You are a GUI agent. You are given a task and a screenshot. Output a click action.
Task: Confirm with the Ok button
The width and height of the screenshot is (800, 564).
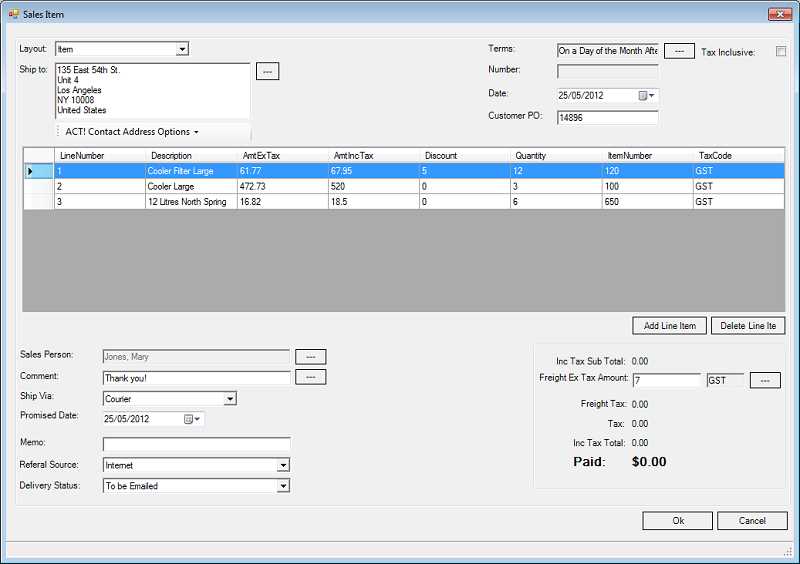pyautogui.click(x=678, y=521)
